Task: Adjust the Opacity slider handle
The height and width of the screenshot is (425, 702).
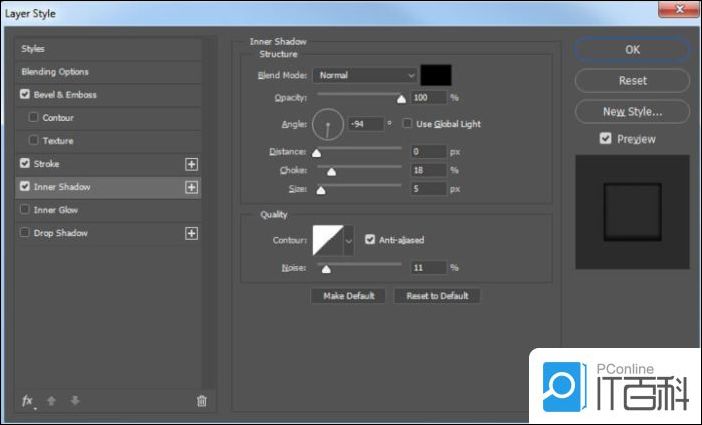Action: pos(402,99)
